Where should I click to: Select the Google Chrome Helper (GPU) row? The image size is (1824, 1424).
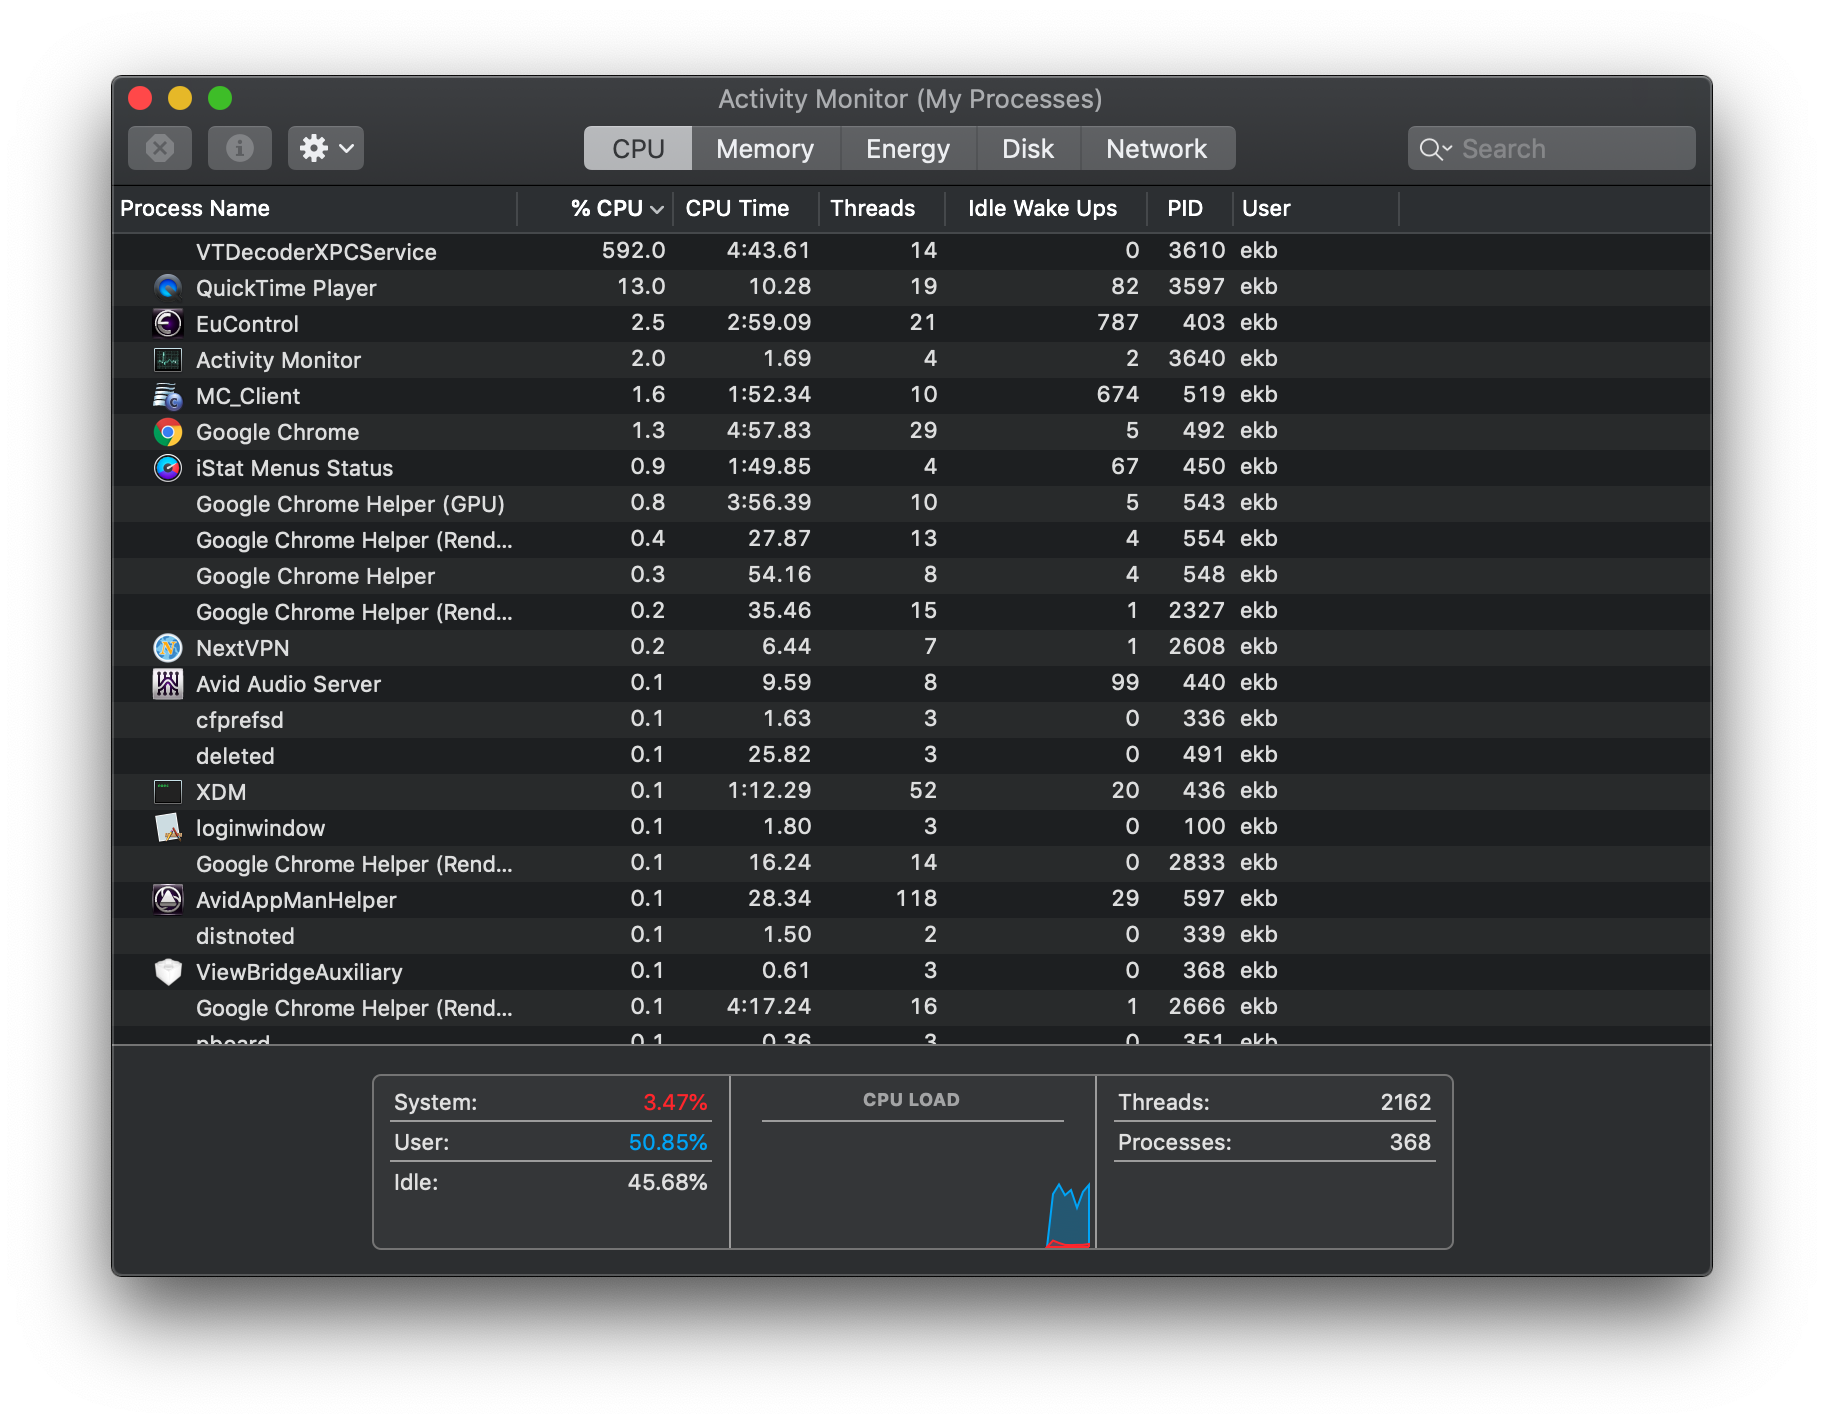pyautogui.click(x=912, y=503)
